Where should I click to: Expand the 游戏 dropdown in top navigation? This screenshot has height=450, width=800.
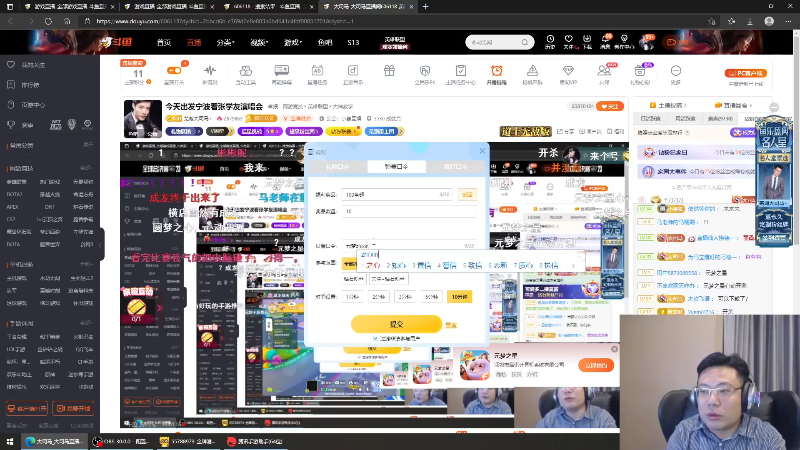[292, 43]
